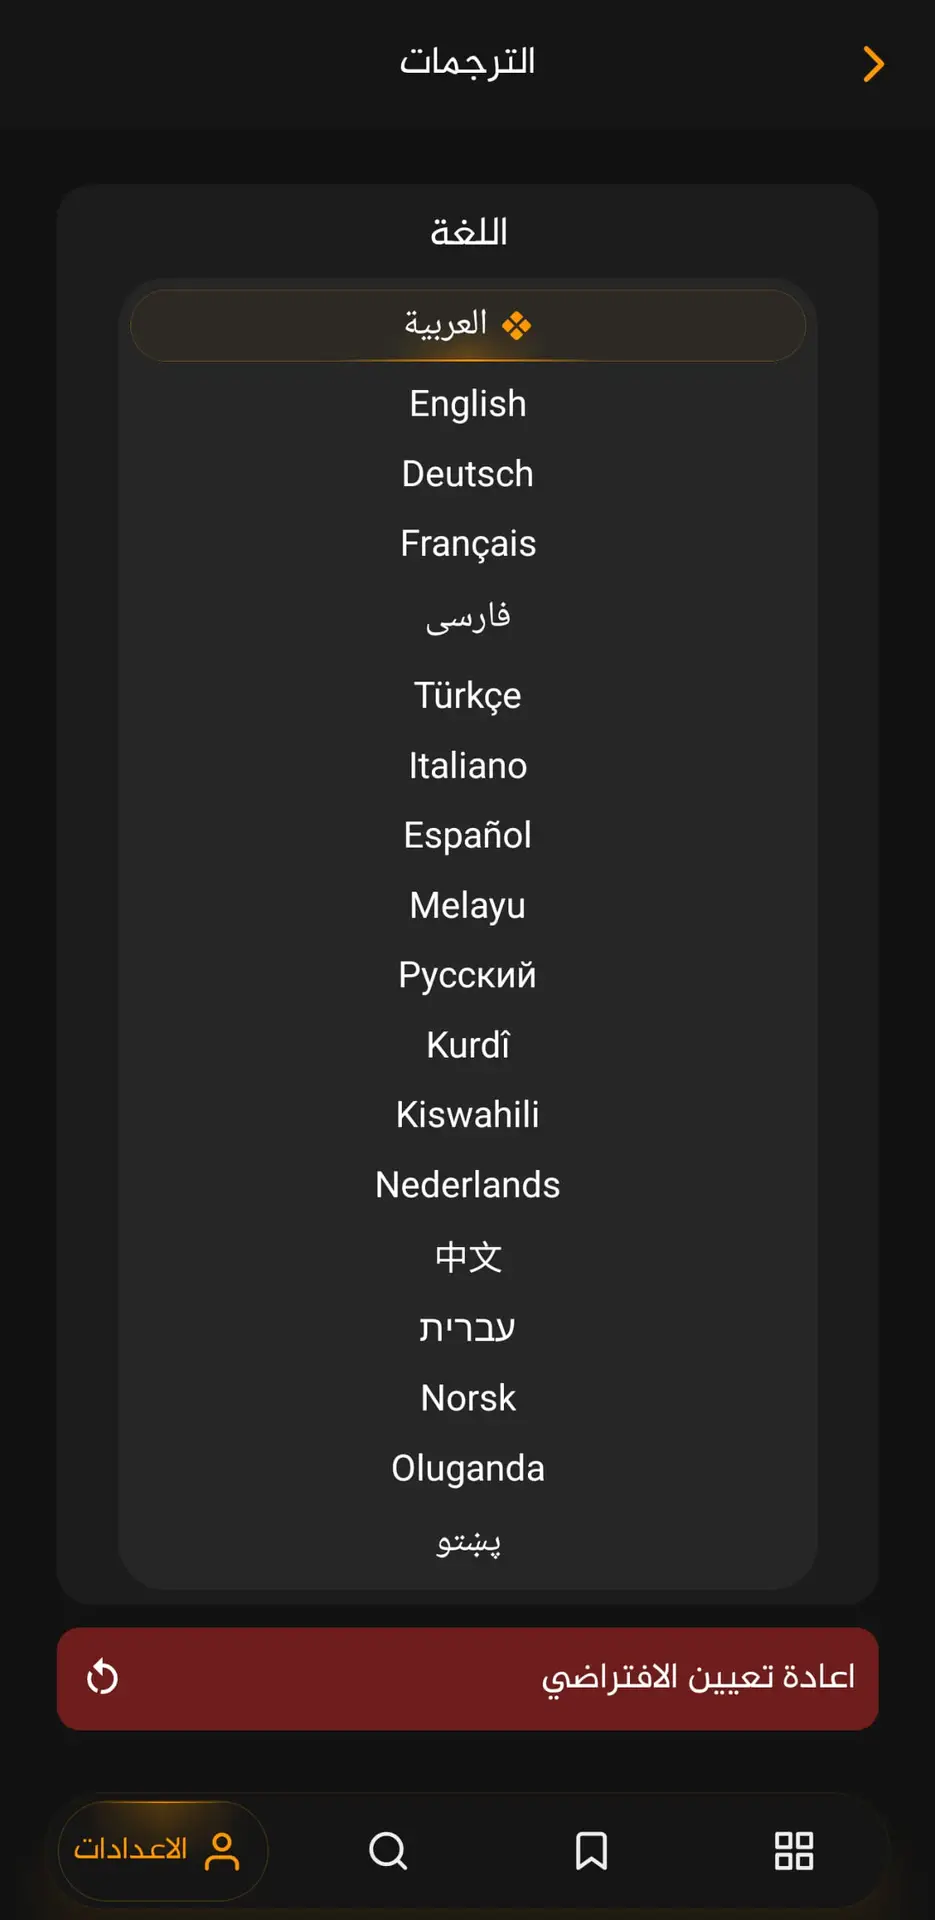This screenshot has width=935, height=1920.
Task: Pick Kiswahili from the language list
Action: tap(467, 1115)
